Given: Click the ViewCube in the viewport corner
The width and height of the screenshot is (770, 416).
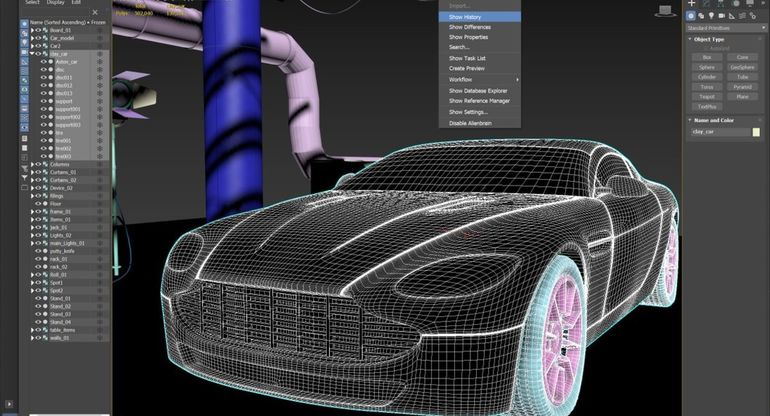Looking at the screenshot, I should point(665,10).
